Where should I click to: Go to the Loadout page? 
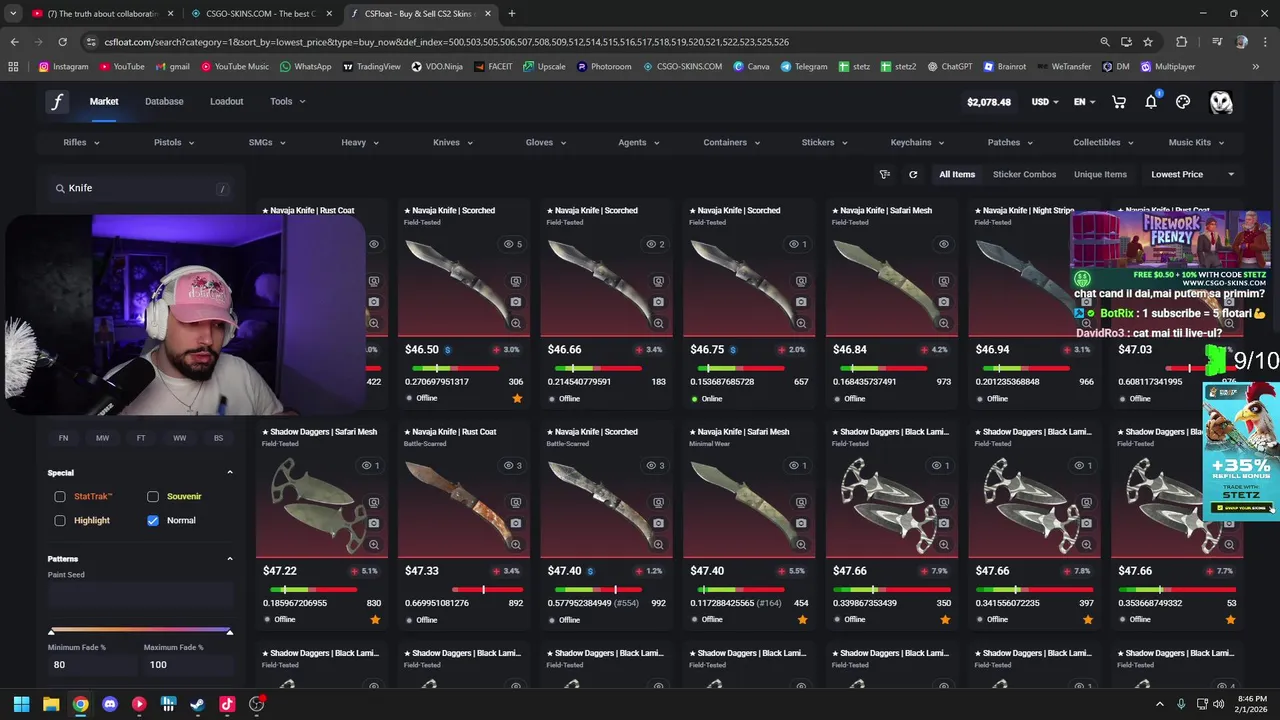[x=226, y=101]
